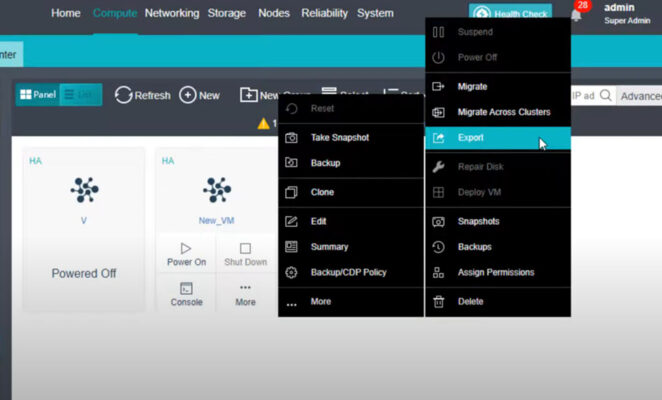
Task: Click the Migrate Across Clusters icon
Action: [438, 112]
